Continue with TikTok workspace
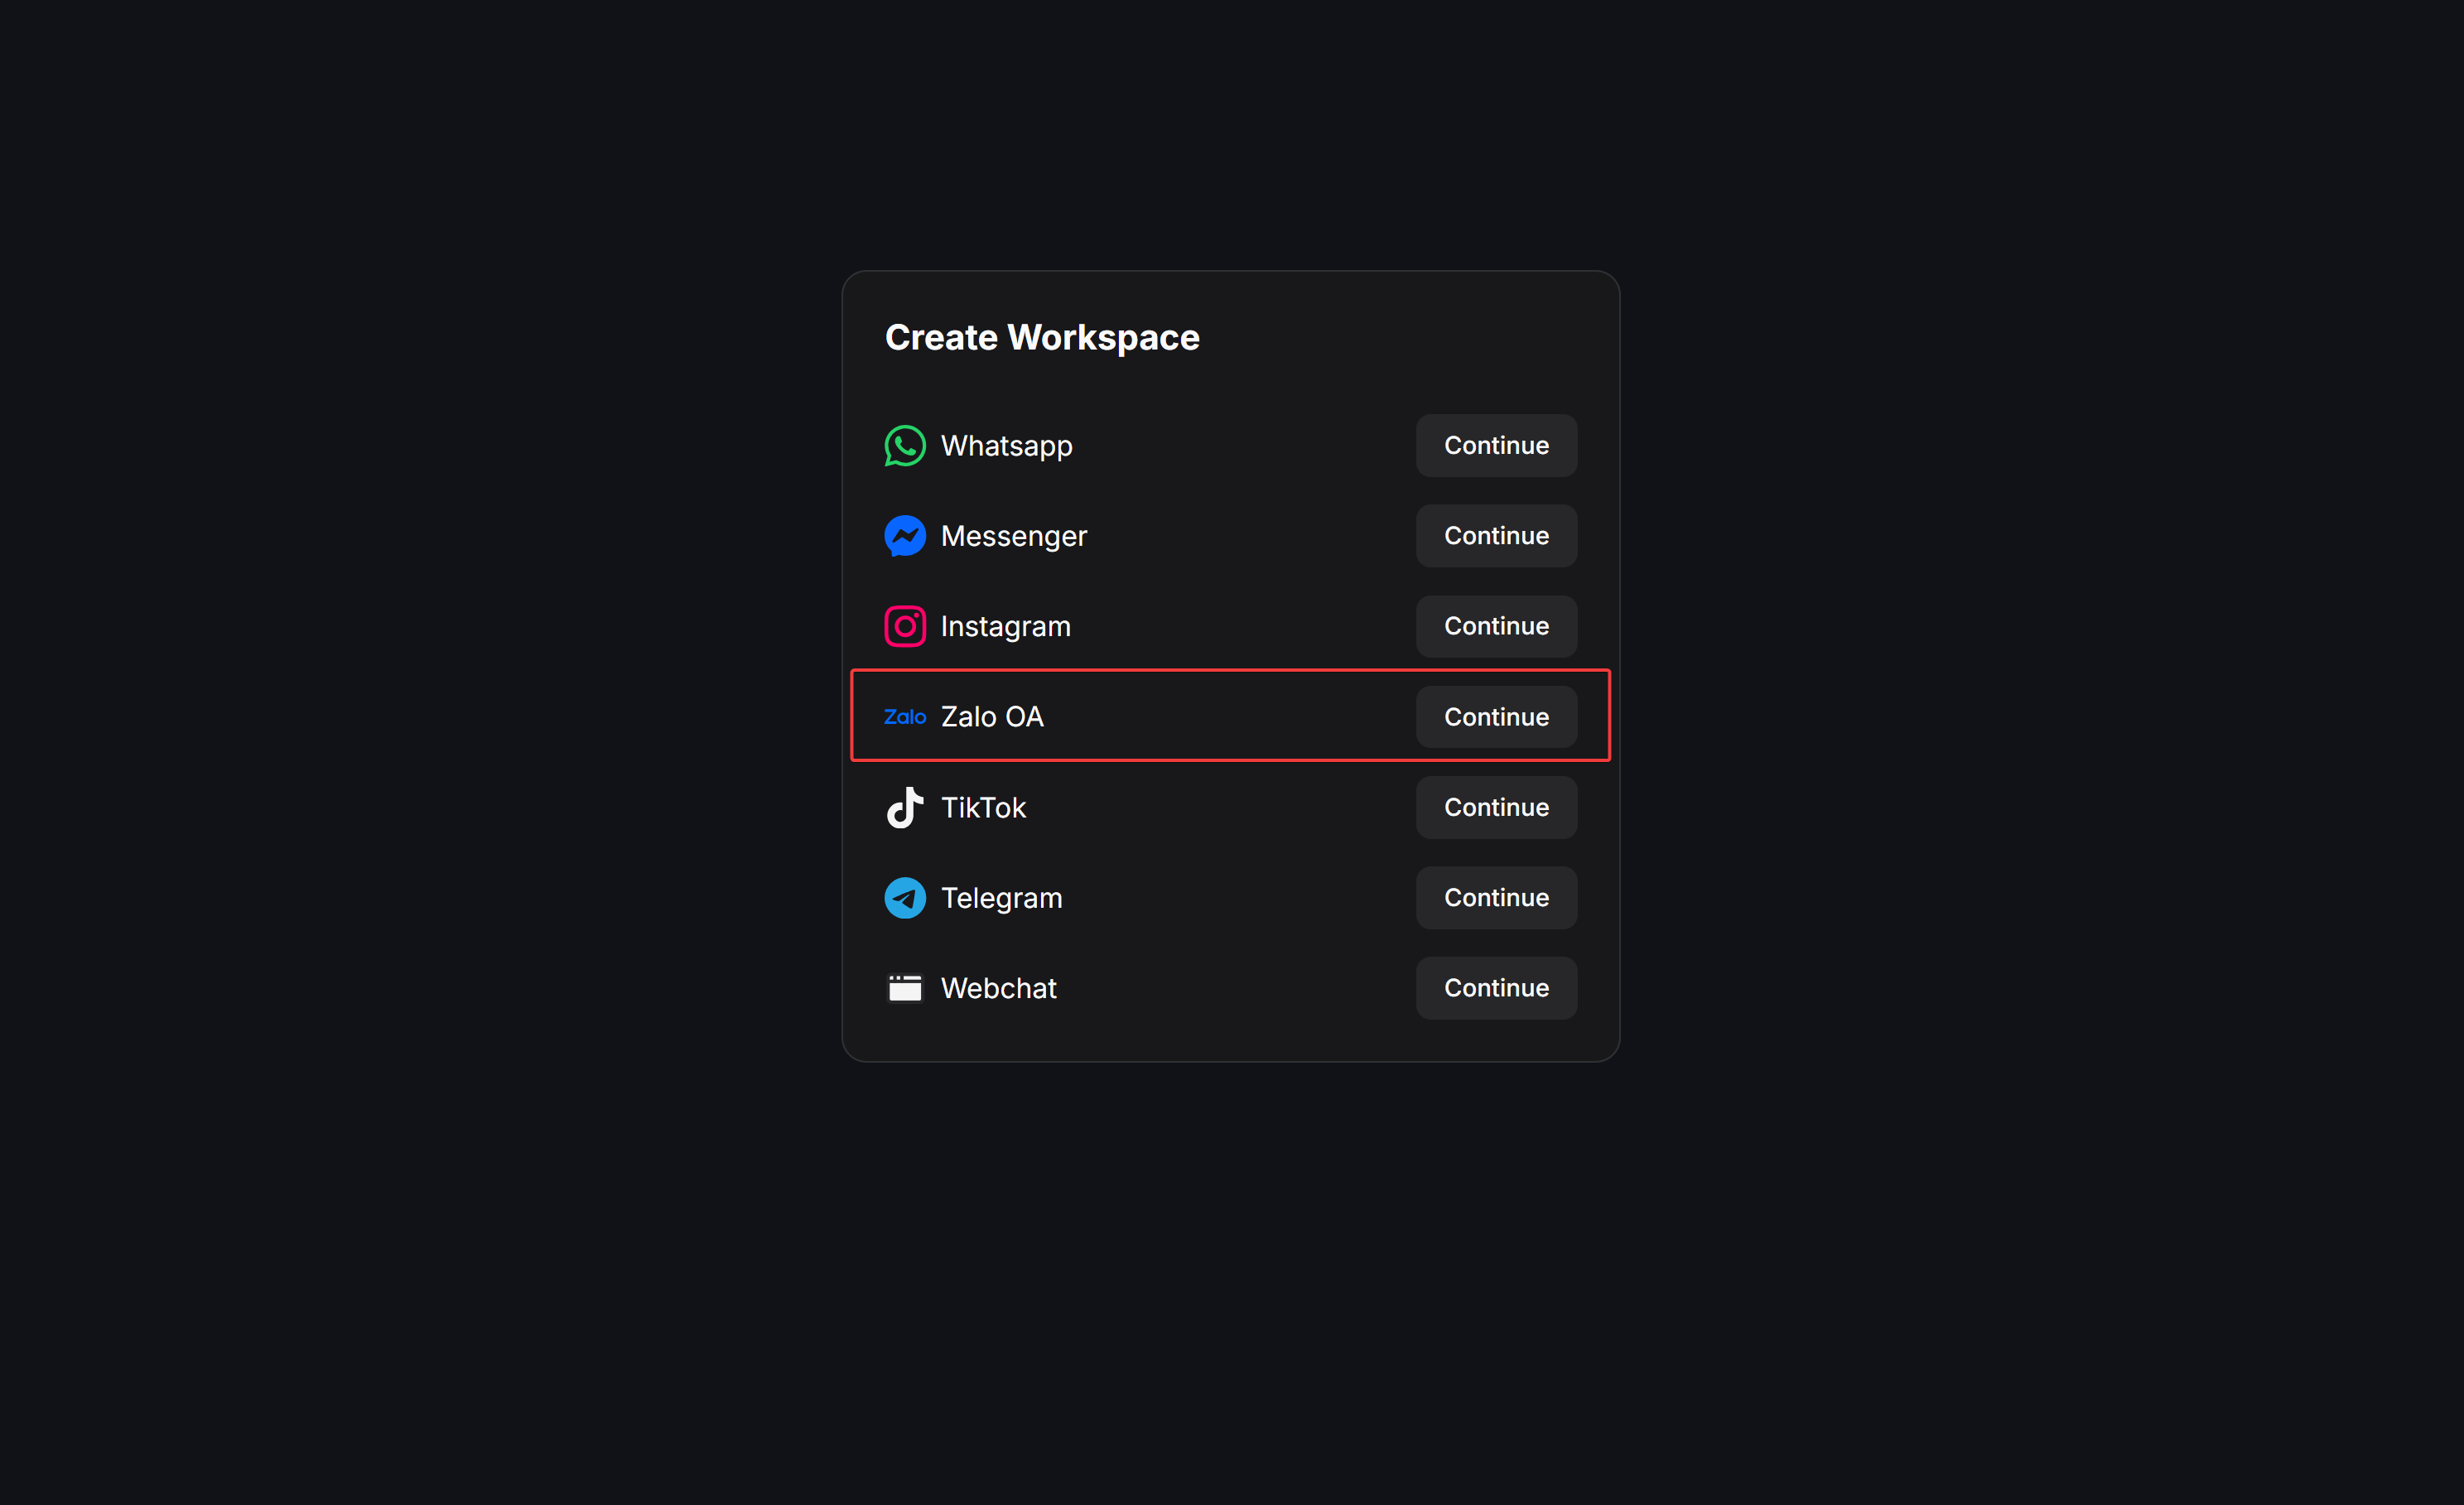The image size is (2464, 1505). (x=1496, y=807)
